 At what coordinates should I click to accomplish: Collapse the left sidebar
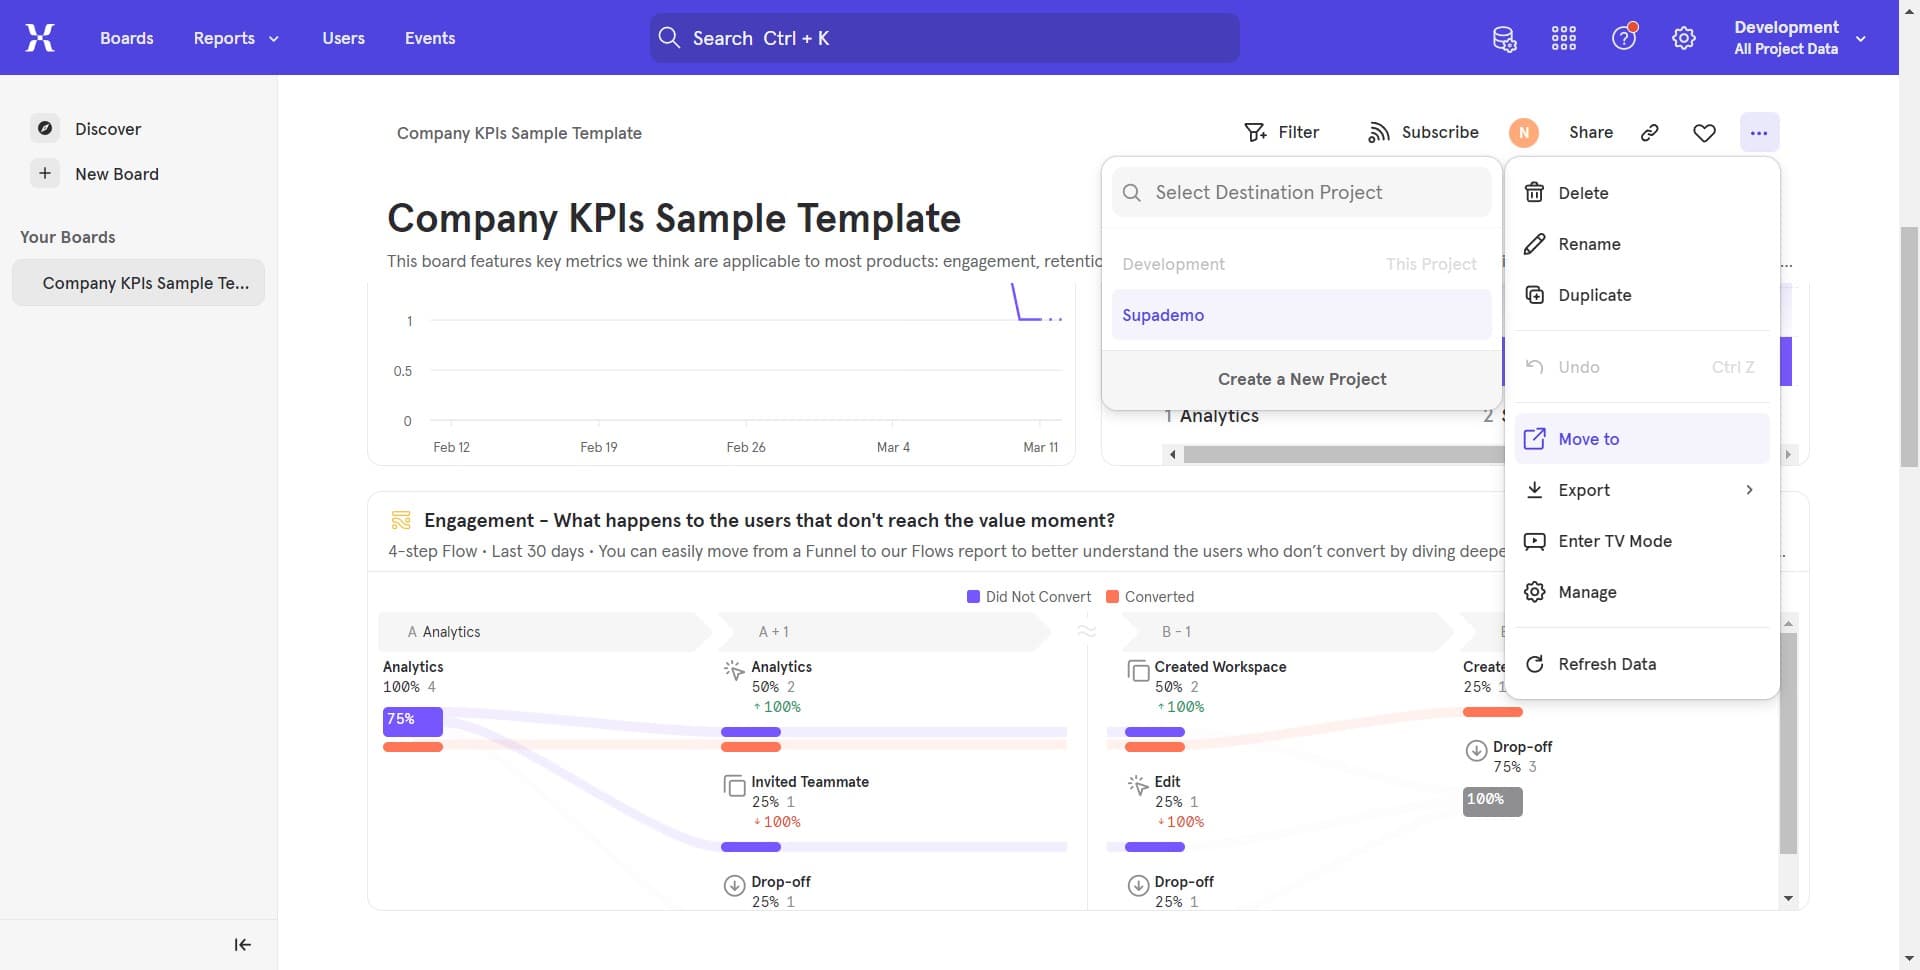[x=241, y=944]
